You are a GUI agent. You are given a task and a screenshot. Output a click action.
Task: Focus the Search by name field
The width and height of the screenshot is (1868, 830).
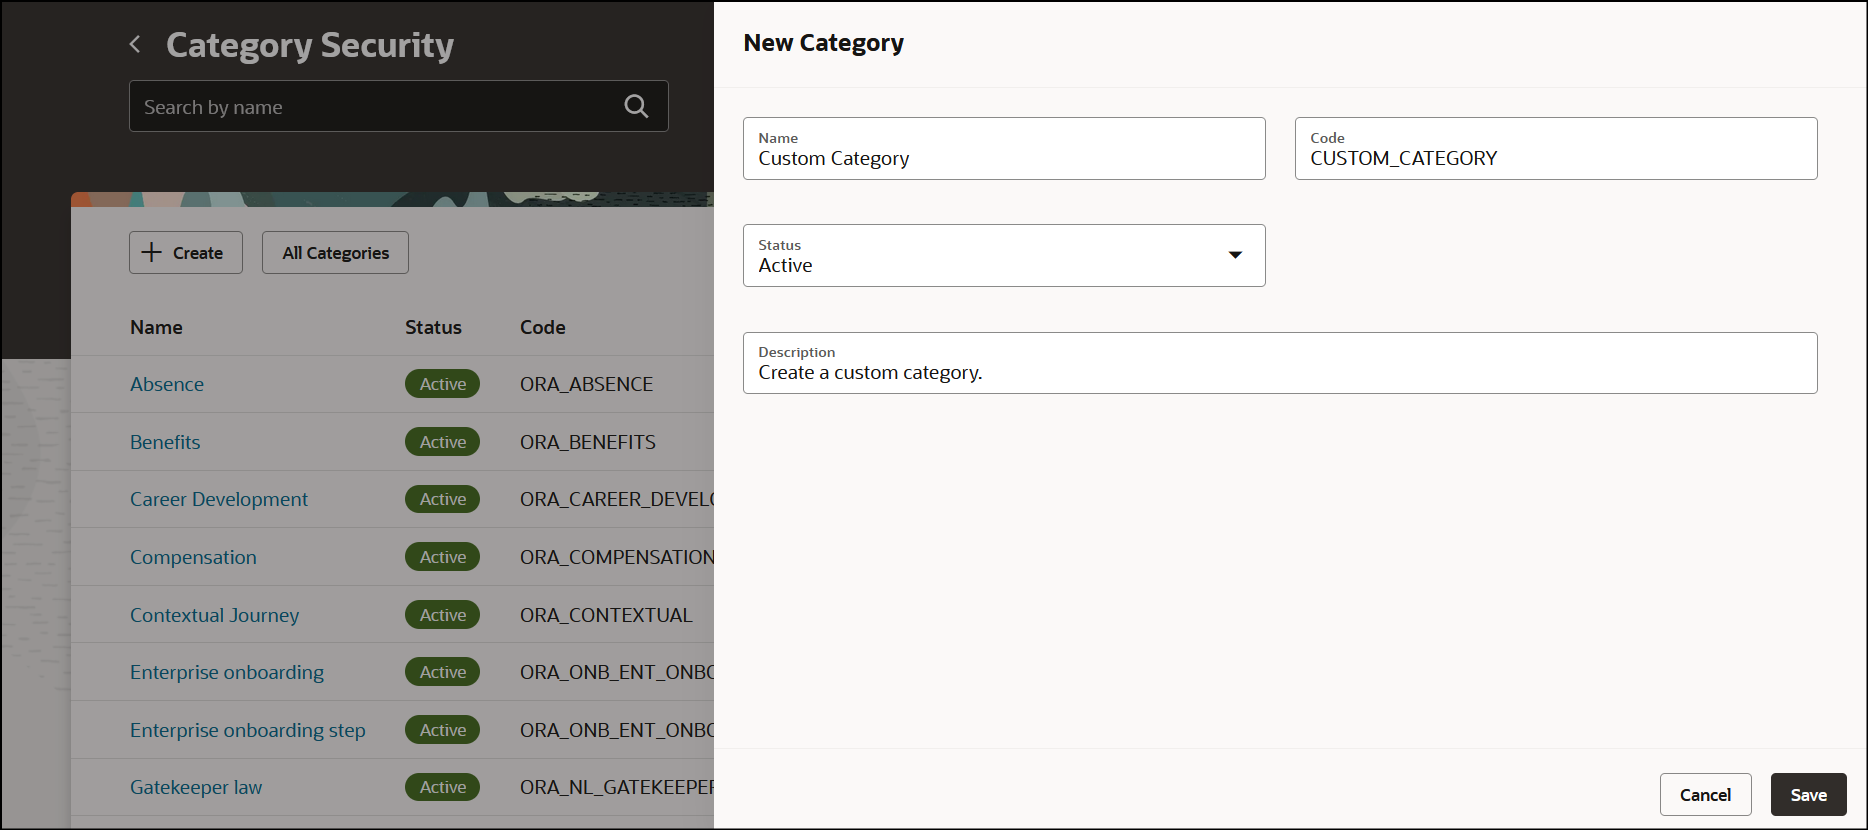(399, 106)
